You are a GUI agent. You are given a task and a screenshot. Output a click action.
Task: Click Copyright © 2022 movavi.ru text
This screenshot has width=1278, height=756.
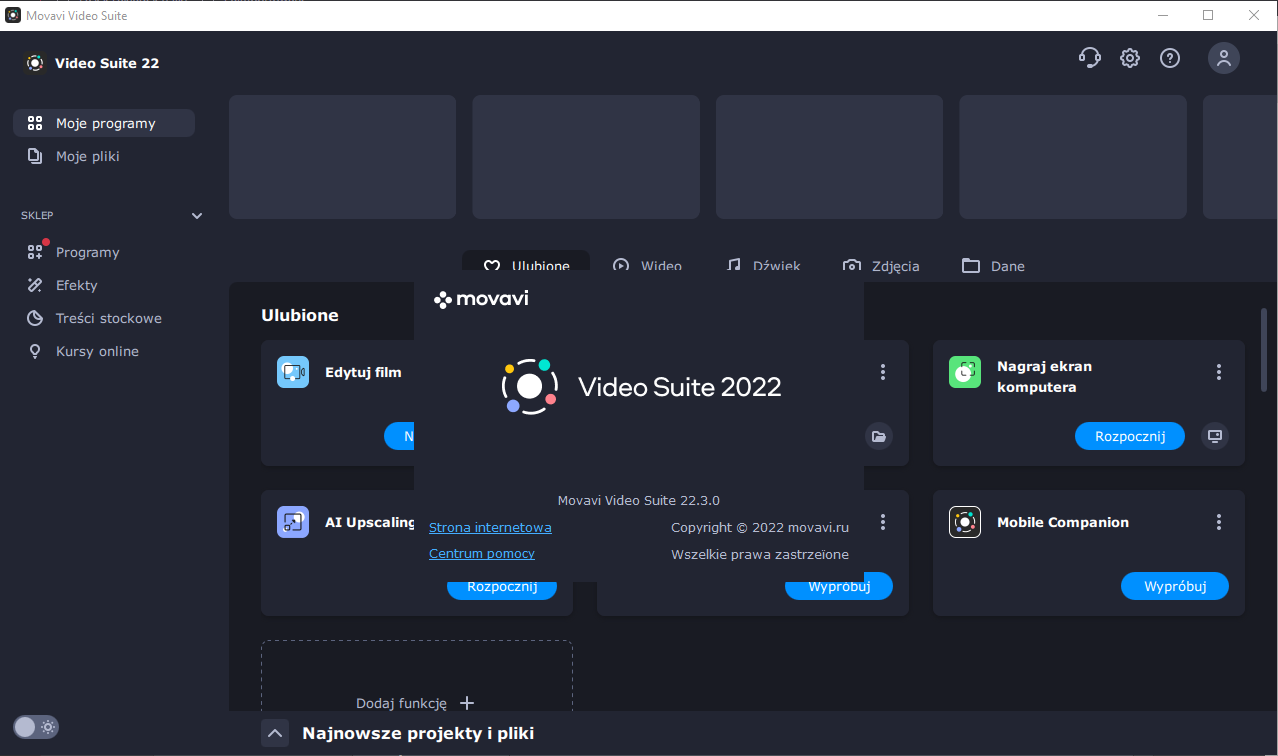(x=760, y=527)
